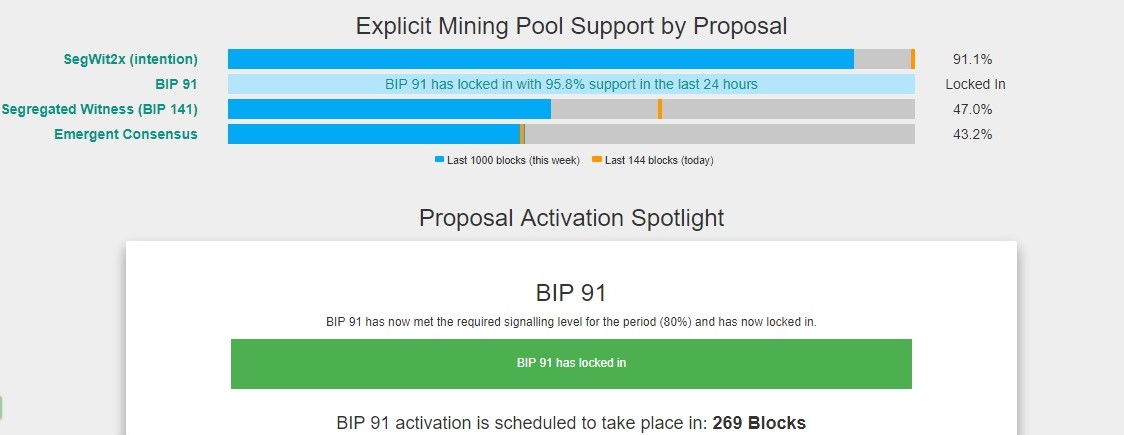The width and height of the screenshot is (1124, 435).
Task: Click the orange marker on the BIP 141 bar
Action: (x=659, y=109)
